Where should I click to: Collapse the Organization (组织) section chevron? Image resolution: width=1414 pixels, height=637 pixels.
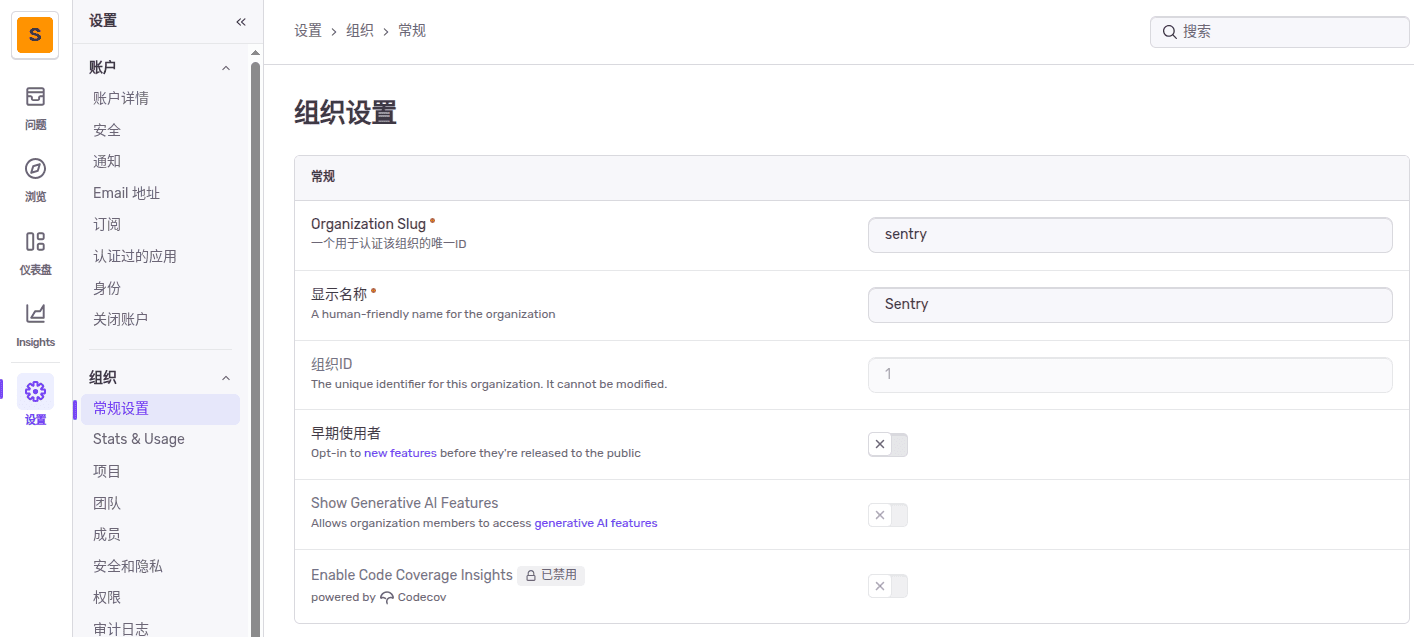226,378
